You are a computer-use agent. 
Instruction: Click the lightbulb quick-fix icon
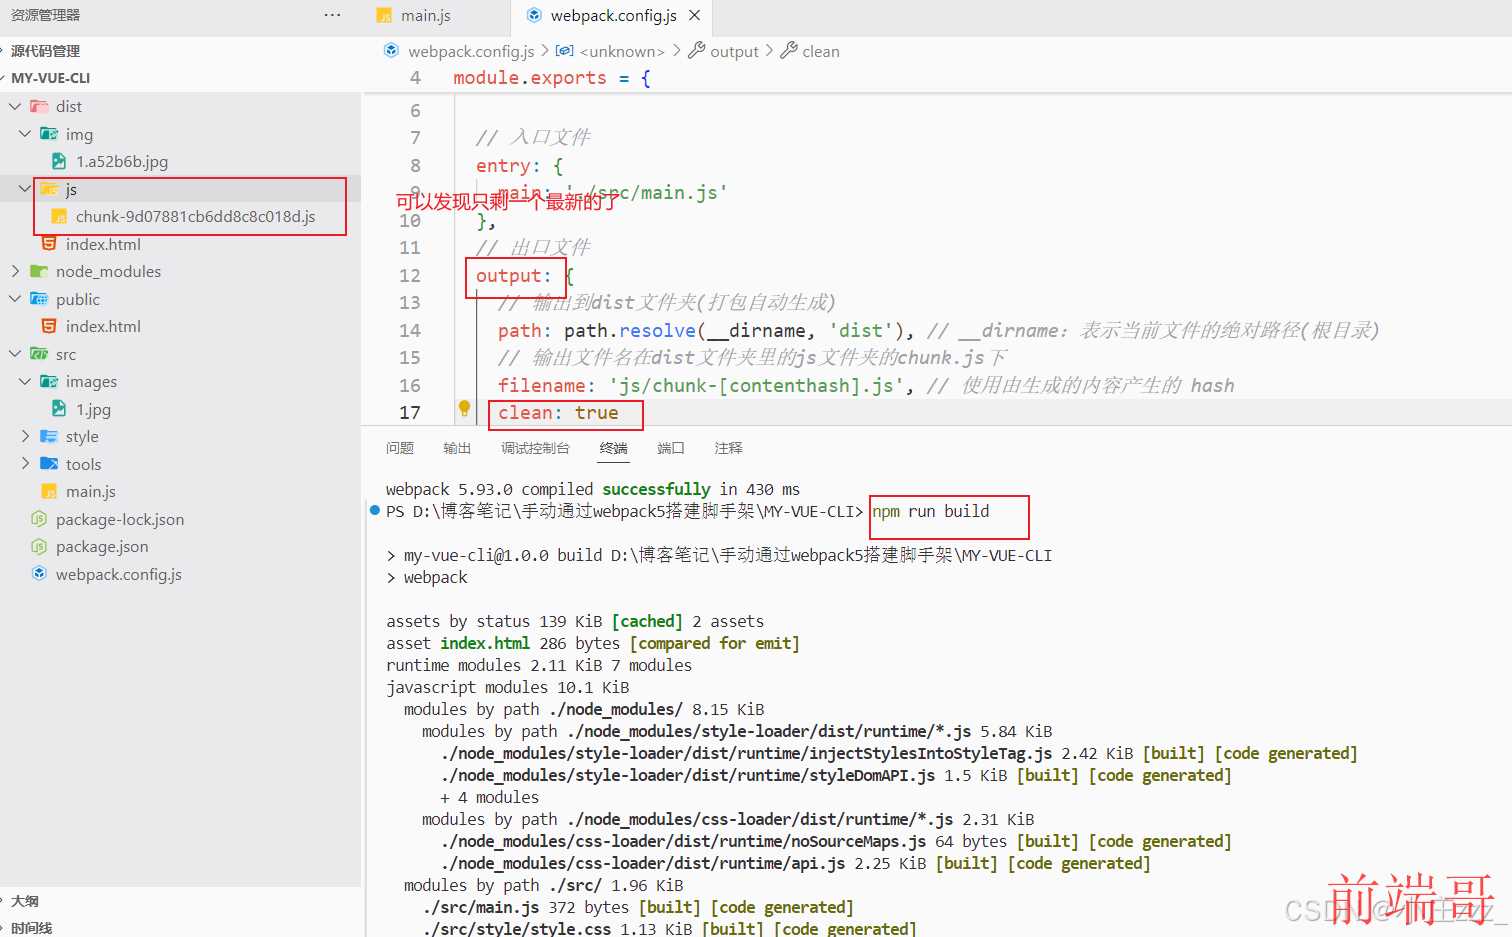point(464,408)
